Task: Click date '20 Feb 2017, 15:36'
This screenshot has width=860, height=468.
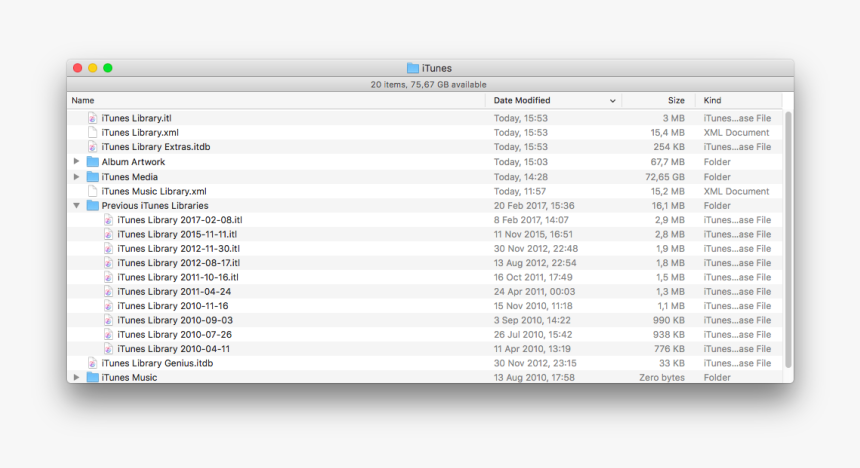Action: (x=534, y=205)
